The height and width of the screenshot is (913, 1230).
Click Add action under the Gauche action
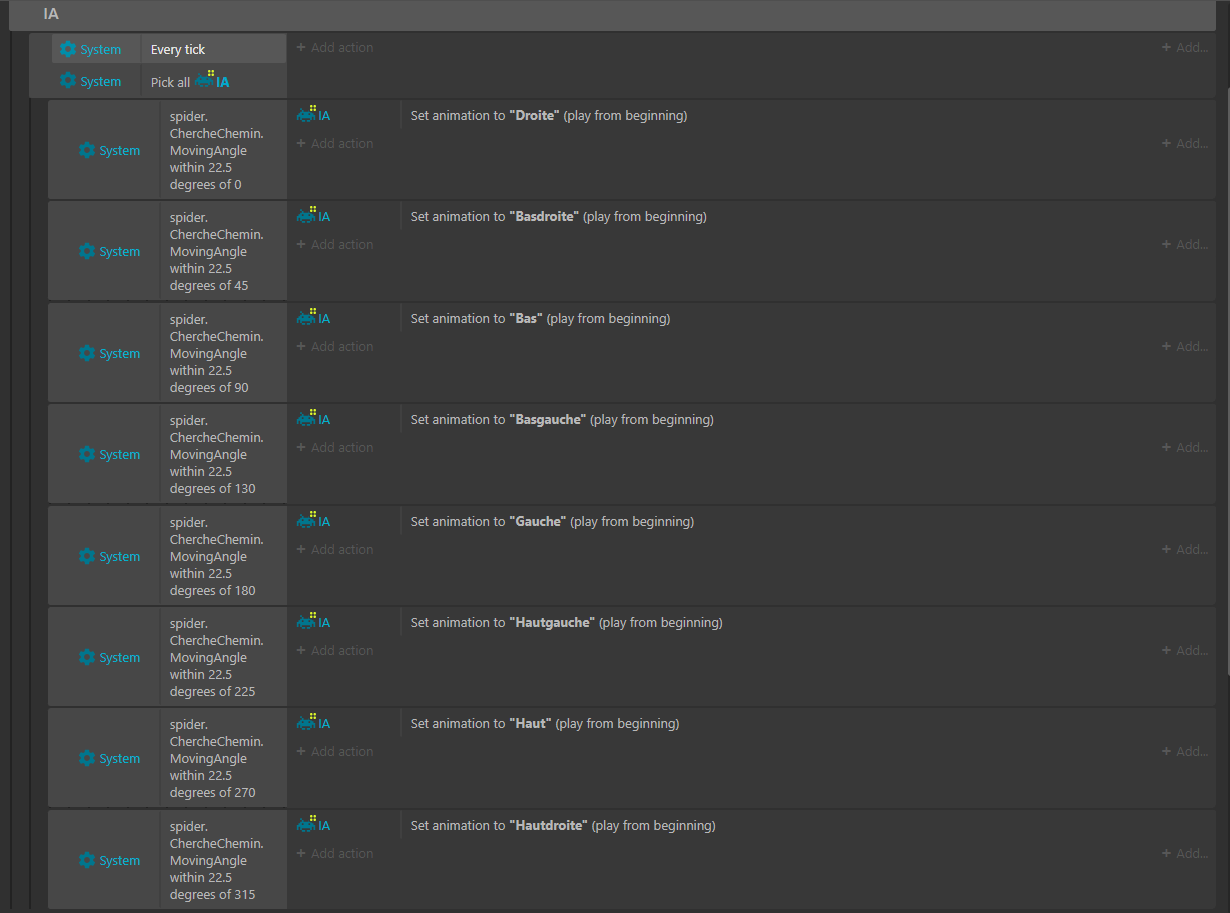(x=335, y=549)
